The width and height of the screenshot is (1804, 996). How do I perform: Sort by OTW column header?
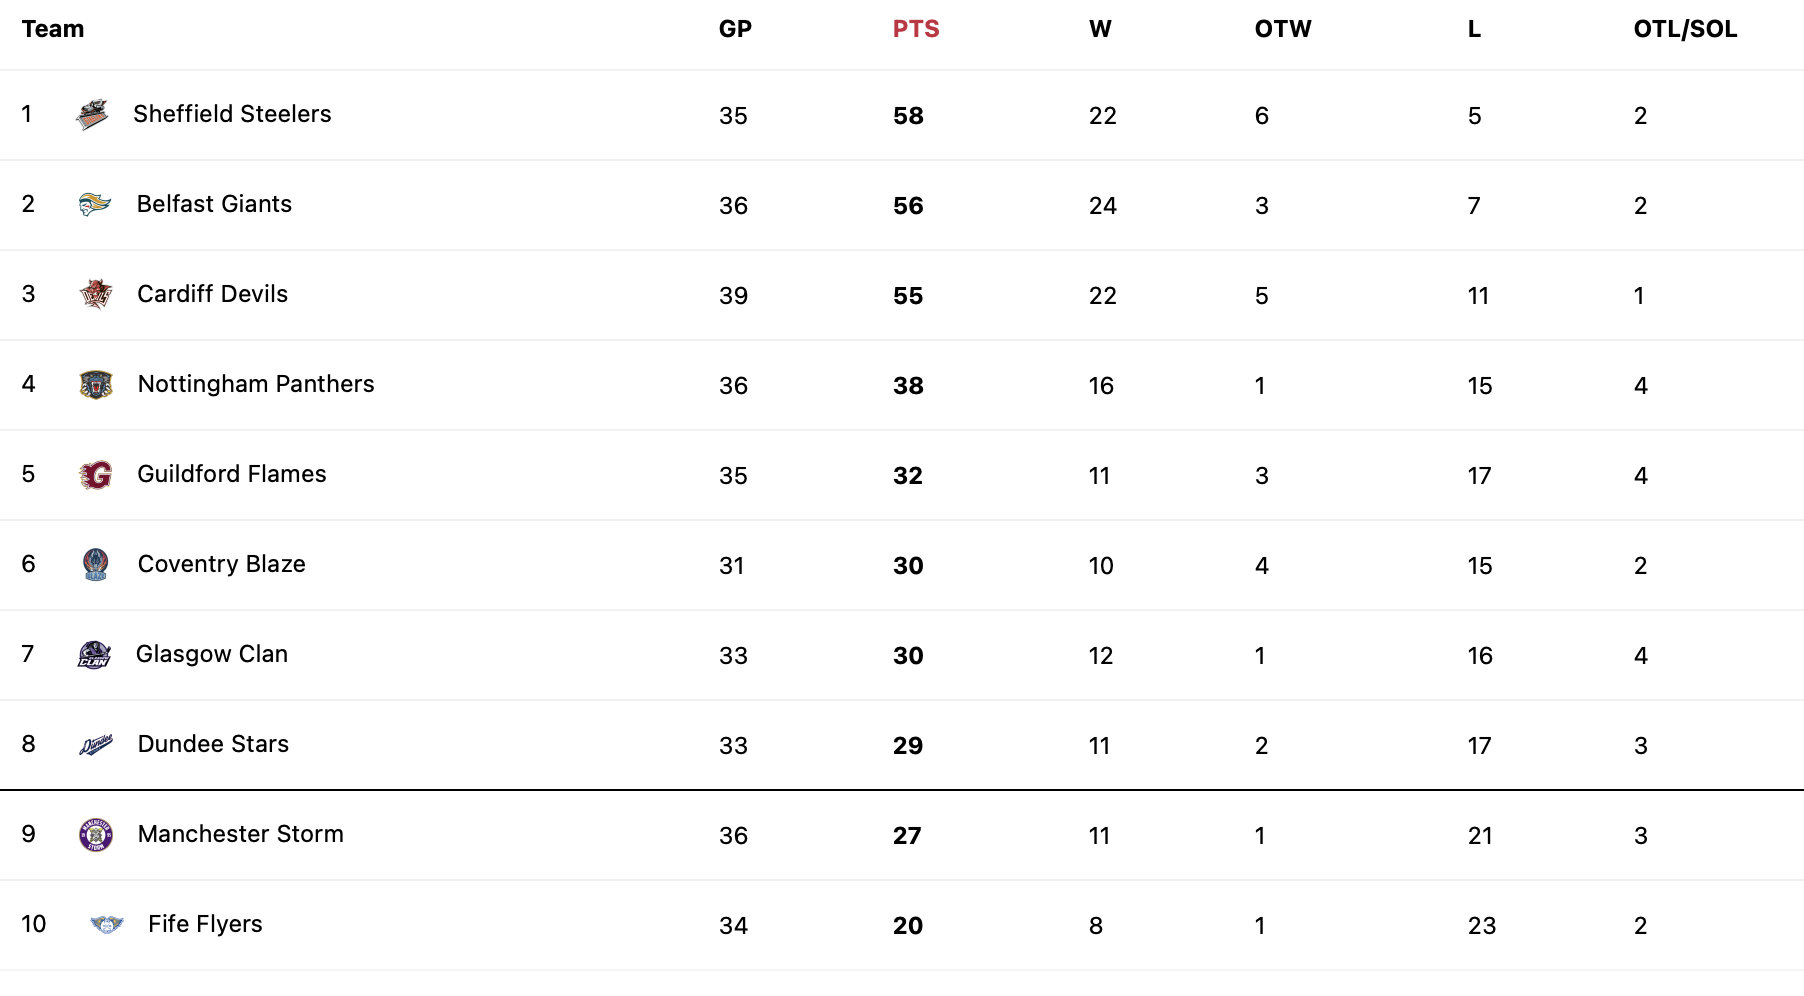coord(1283,29)
